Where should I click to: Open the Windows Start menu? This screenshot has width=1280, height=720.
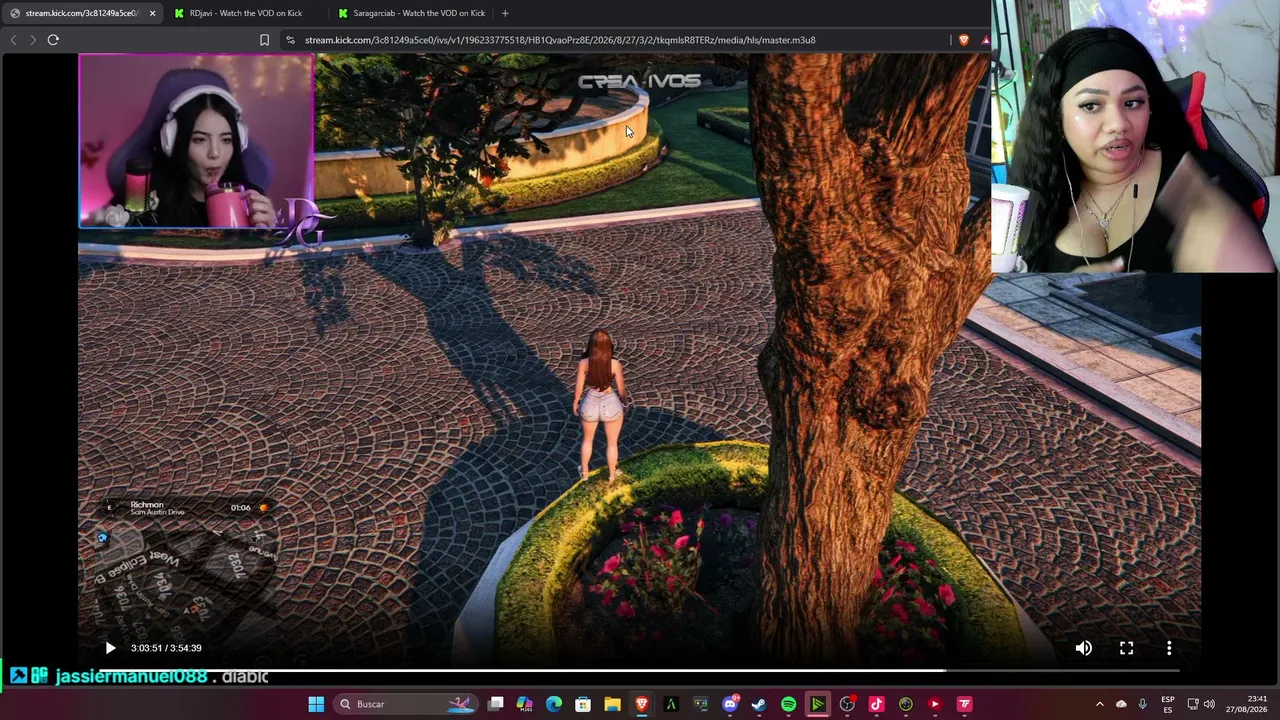point(316,704)
